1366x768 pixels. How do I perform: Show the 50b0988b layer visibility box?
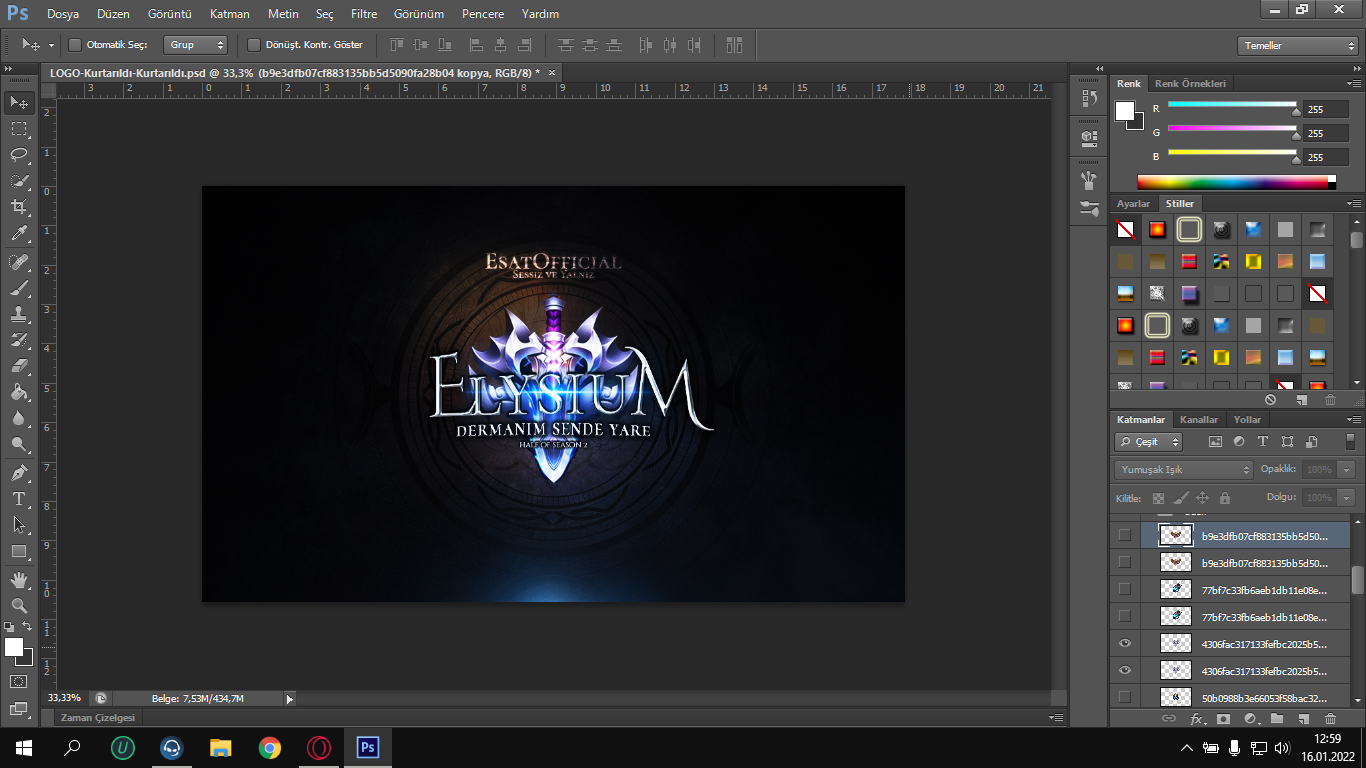1125,697
